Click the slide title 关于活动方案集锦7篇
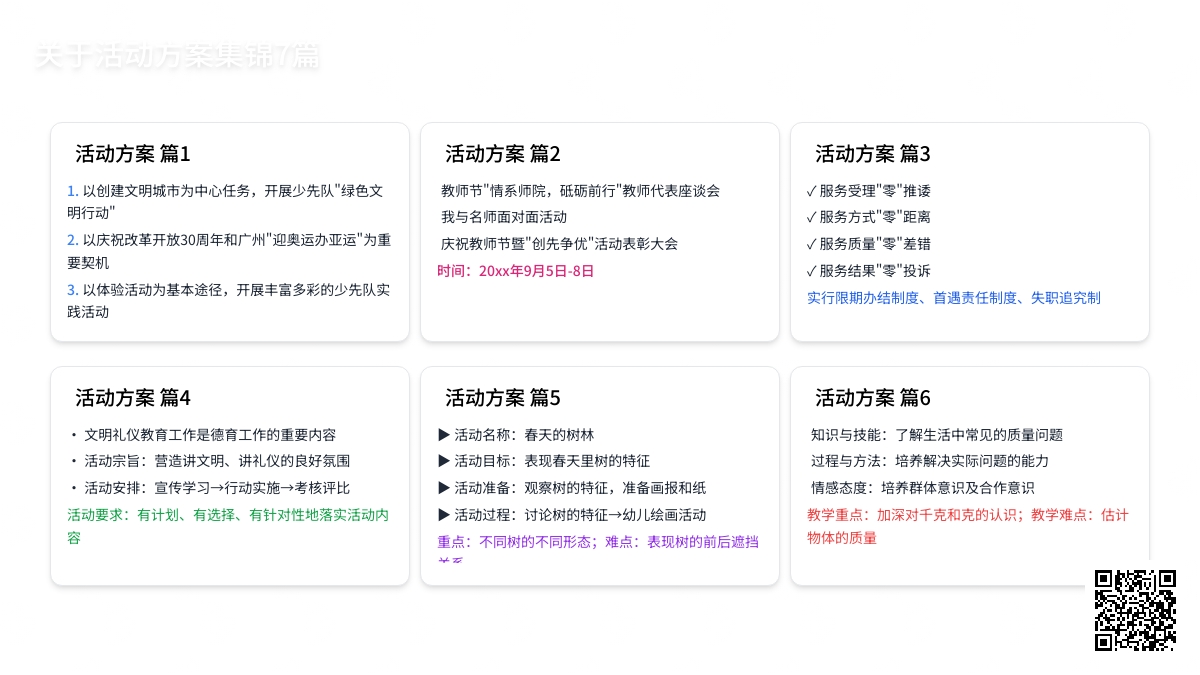Screen dimensions: 1200x675 click(177, 57)
